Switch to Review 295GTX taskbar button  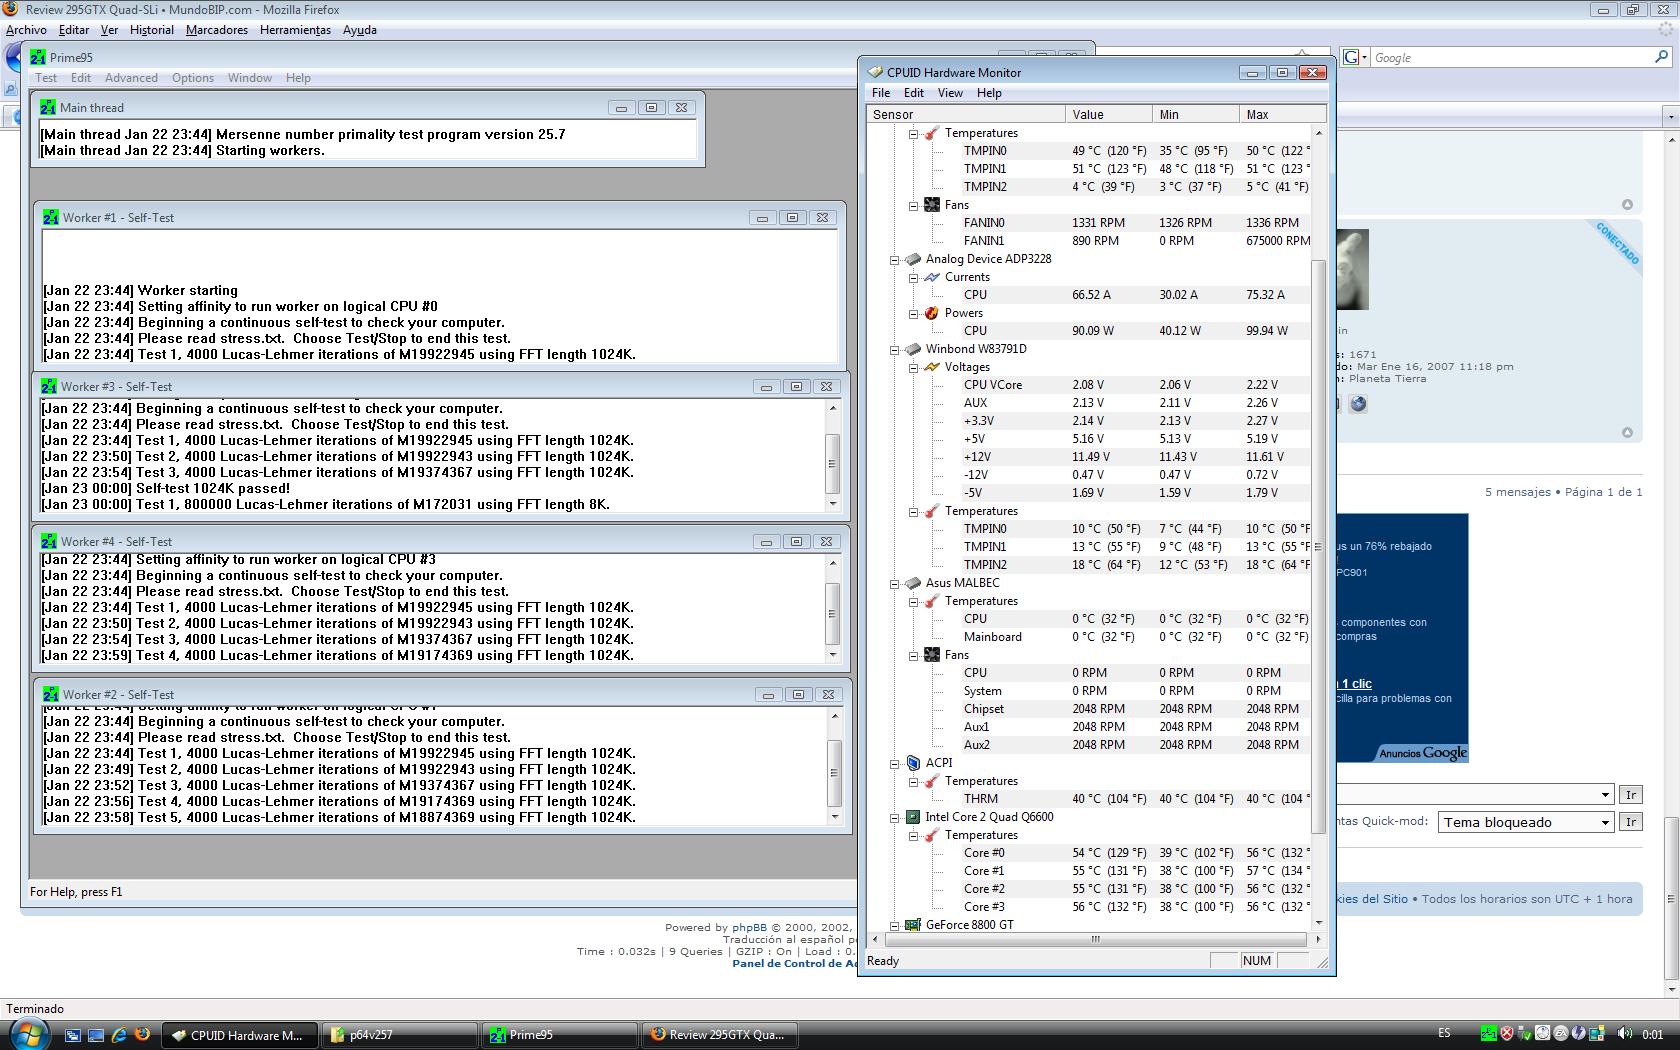pyautogui.click(x=720, y=1035)
